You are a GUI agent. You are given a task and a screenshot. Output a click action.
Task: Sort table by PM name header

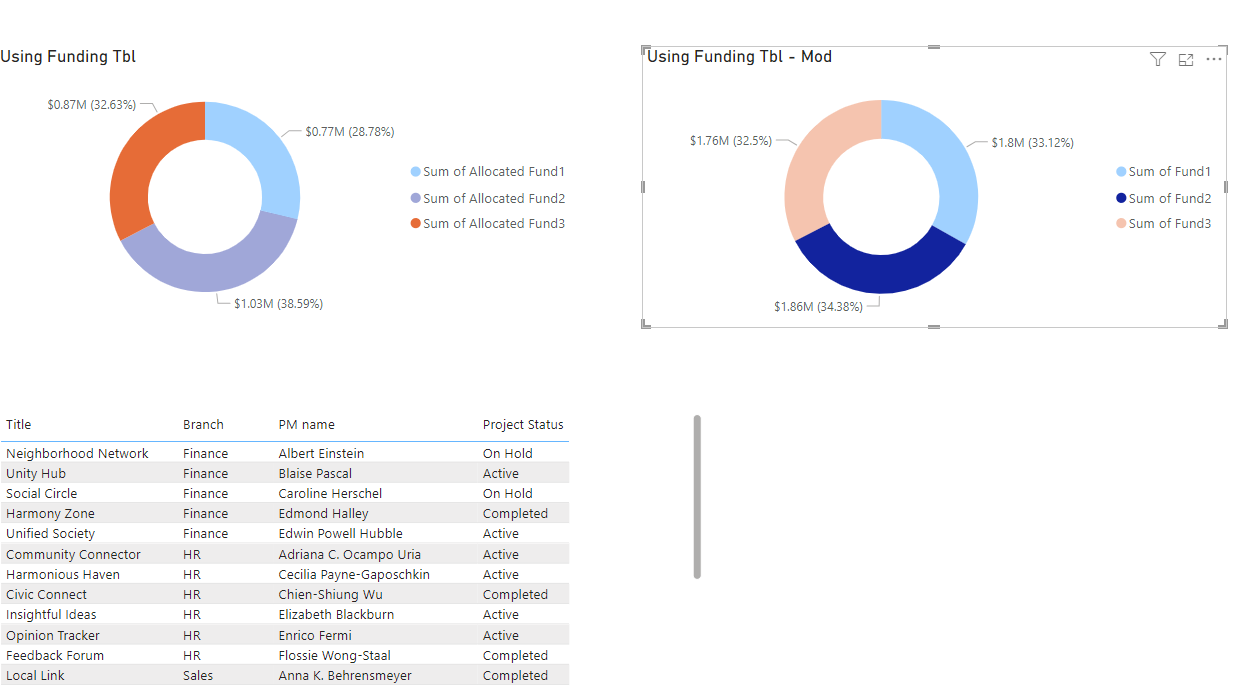tap(307, 425)
